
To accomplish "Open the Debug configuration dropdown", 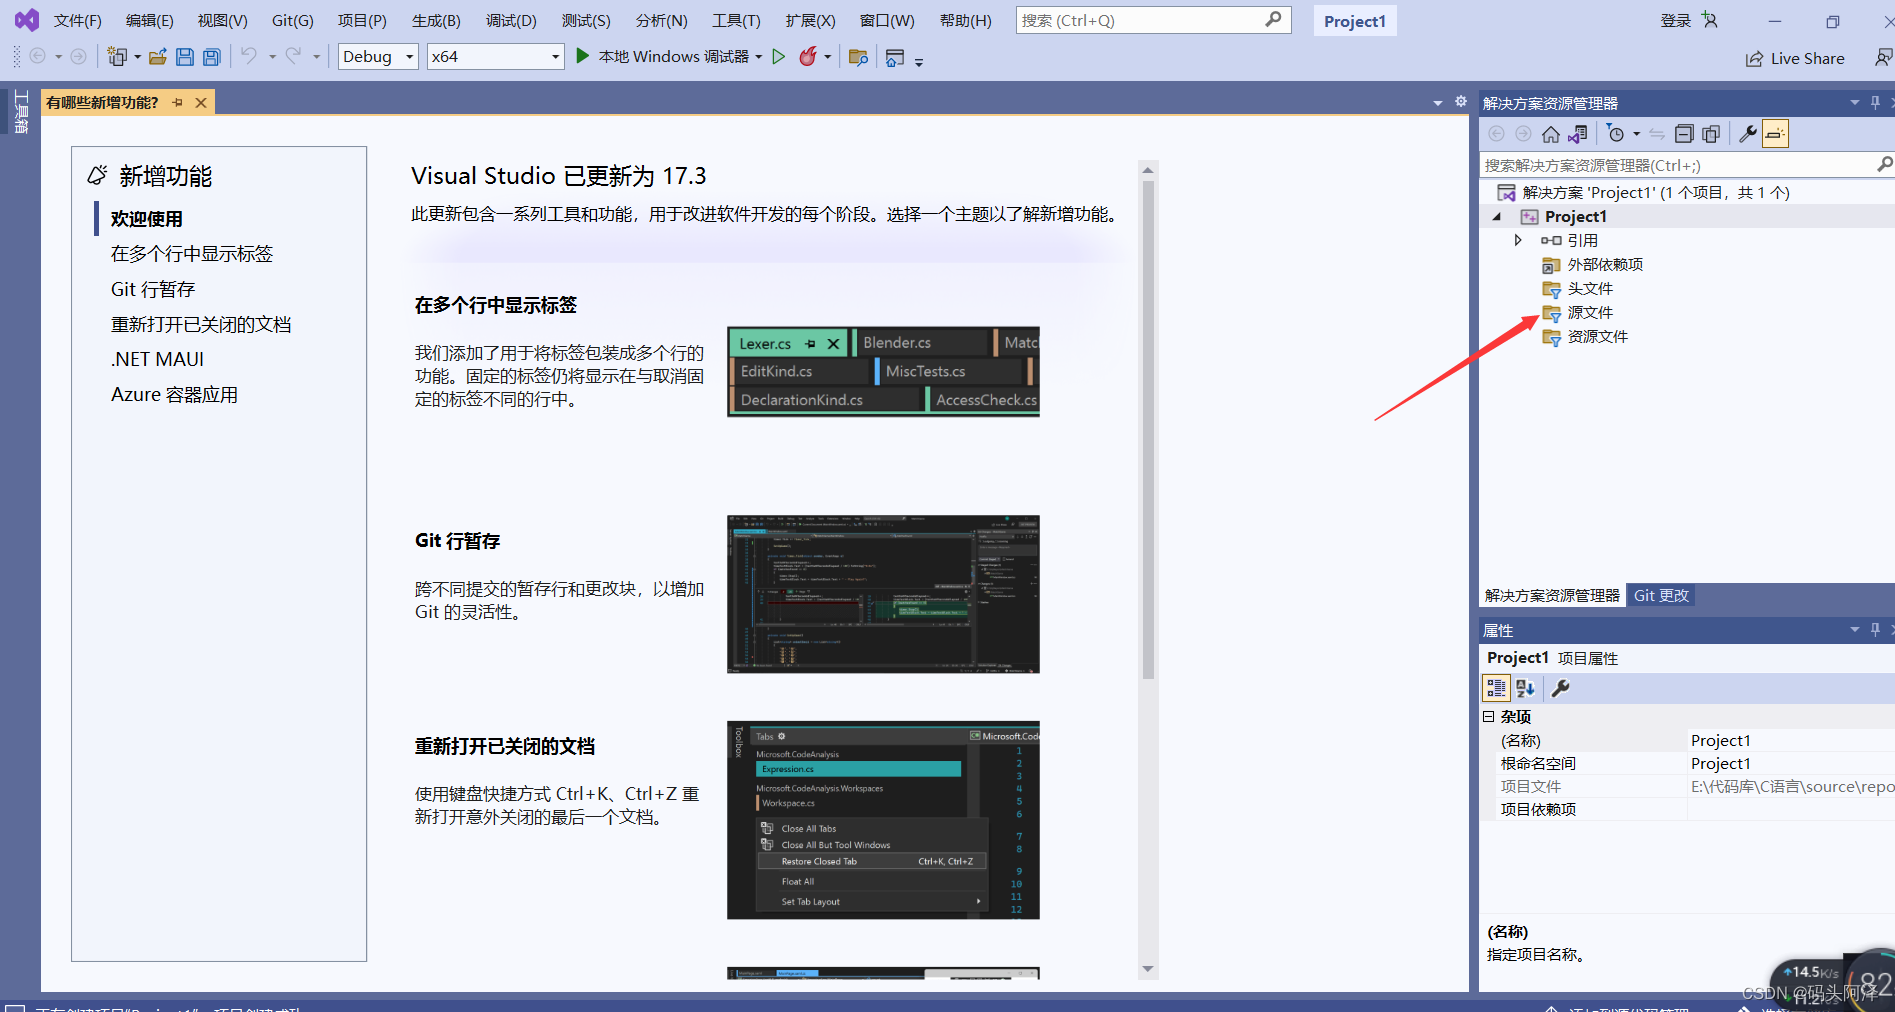I will pos(378,57).
